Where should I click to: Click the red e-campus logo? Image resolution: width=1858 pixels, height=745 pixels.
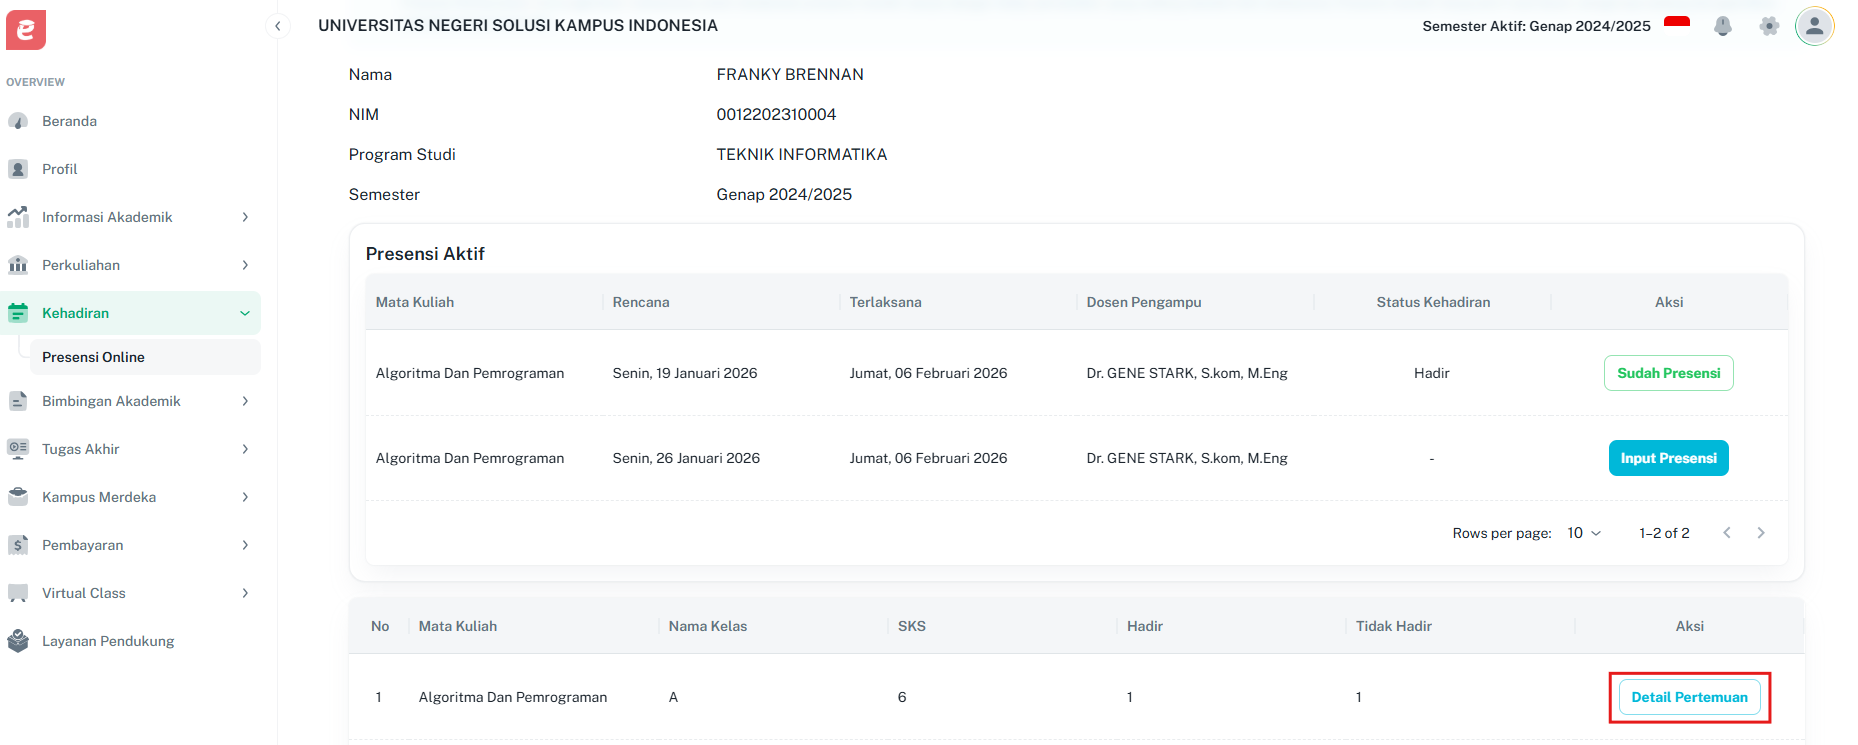click(x=26, y=30)
